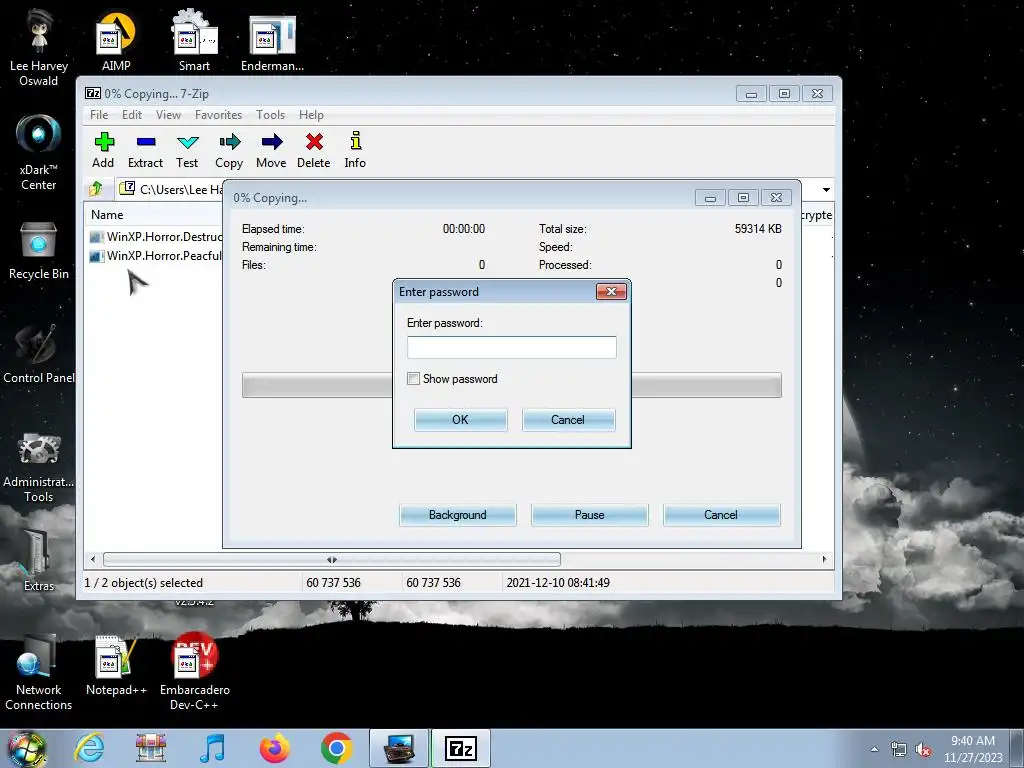Open the Favorites menu
Screen dimensions: 1024x768
(219, 115)
